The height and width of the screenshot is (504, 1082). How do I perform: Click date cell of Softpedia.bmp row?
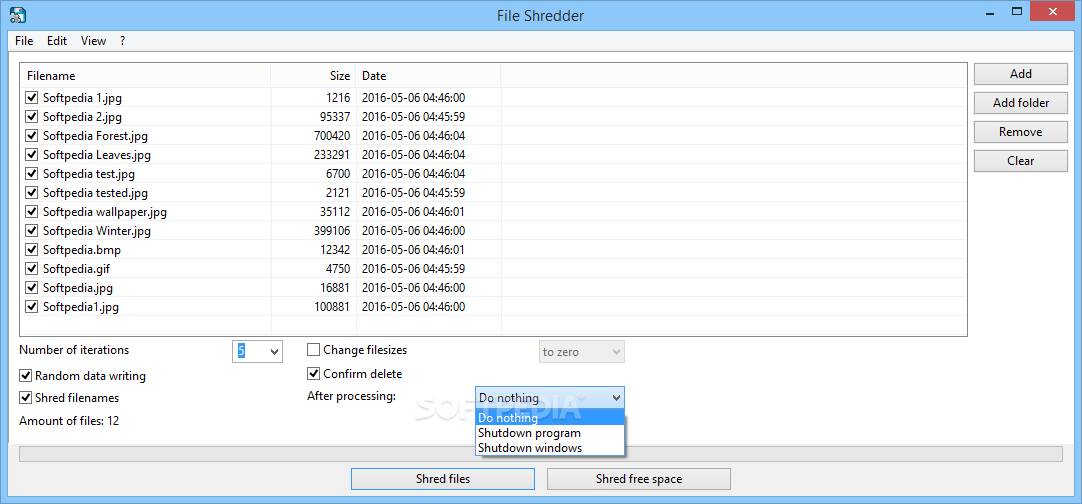(413, 249)
